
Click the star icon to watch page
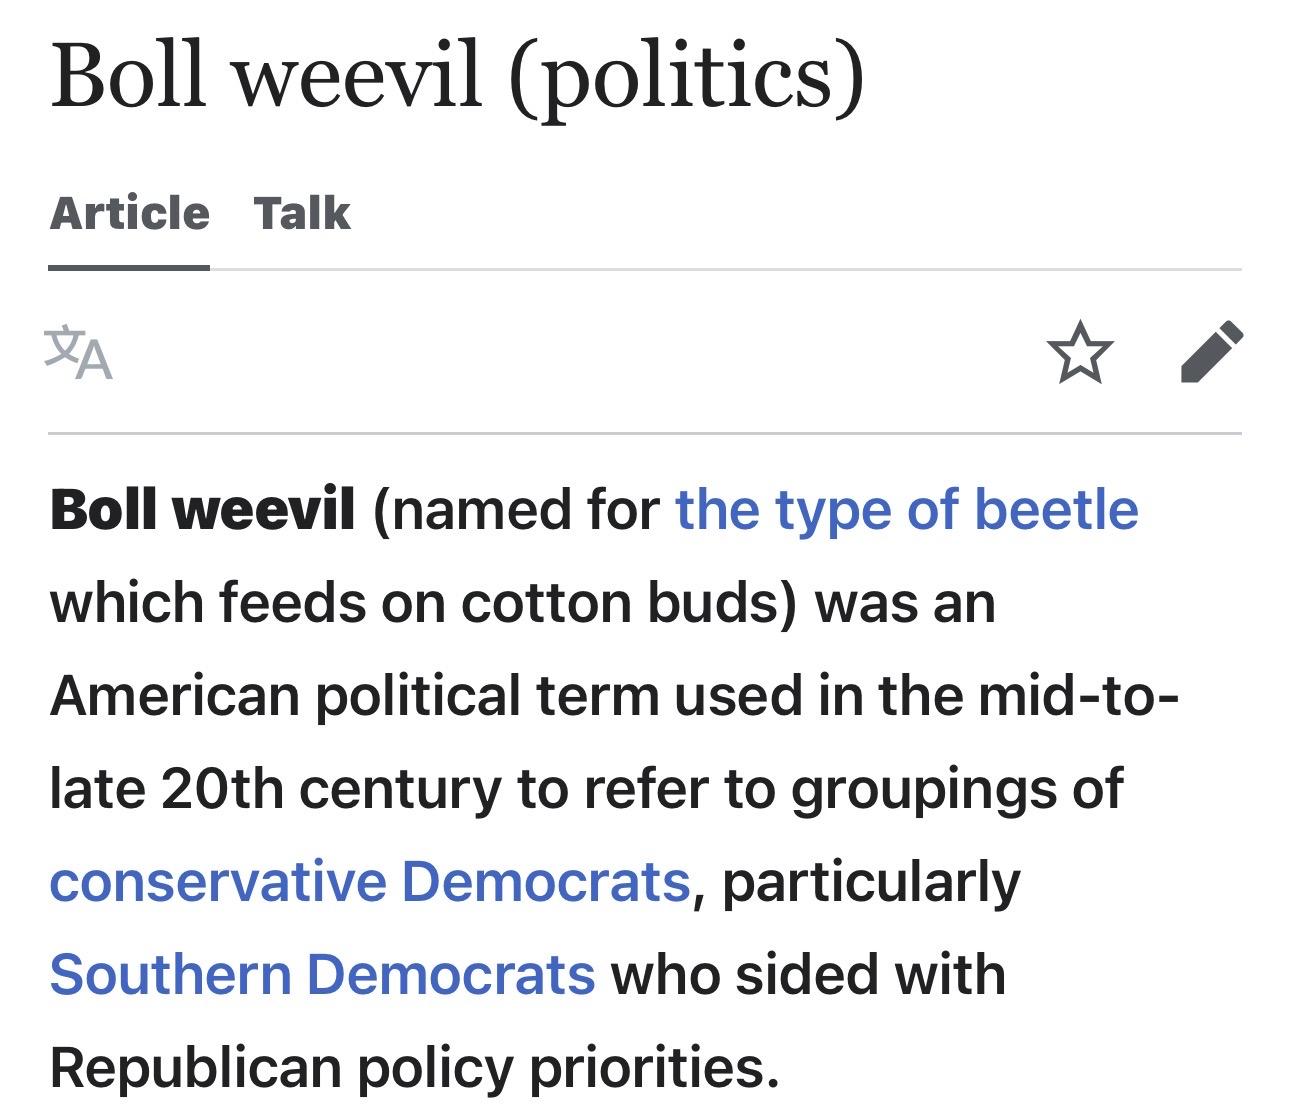pos(1079,352)
